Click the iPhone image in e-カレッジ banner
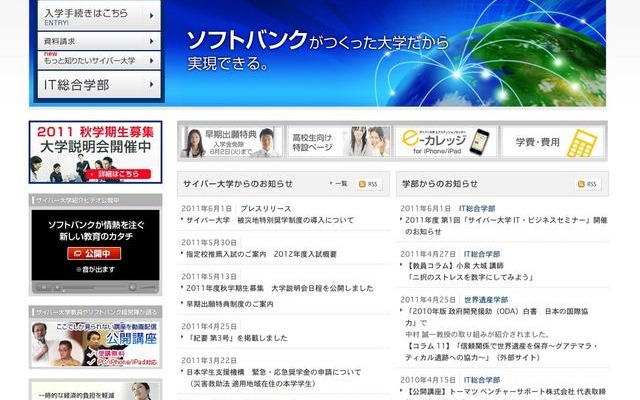Screen dimensions: 640x400 [x=479, y=142]
